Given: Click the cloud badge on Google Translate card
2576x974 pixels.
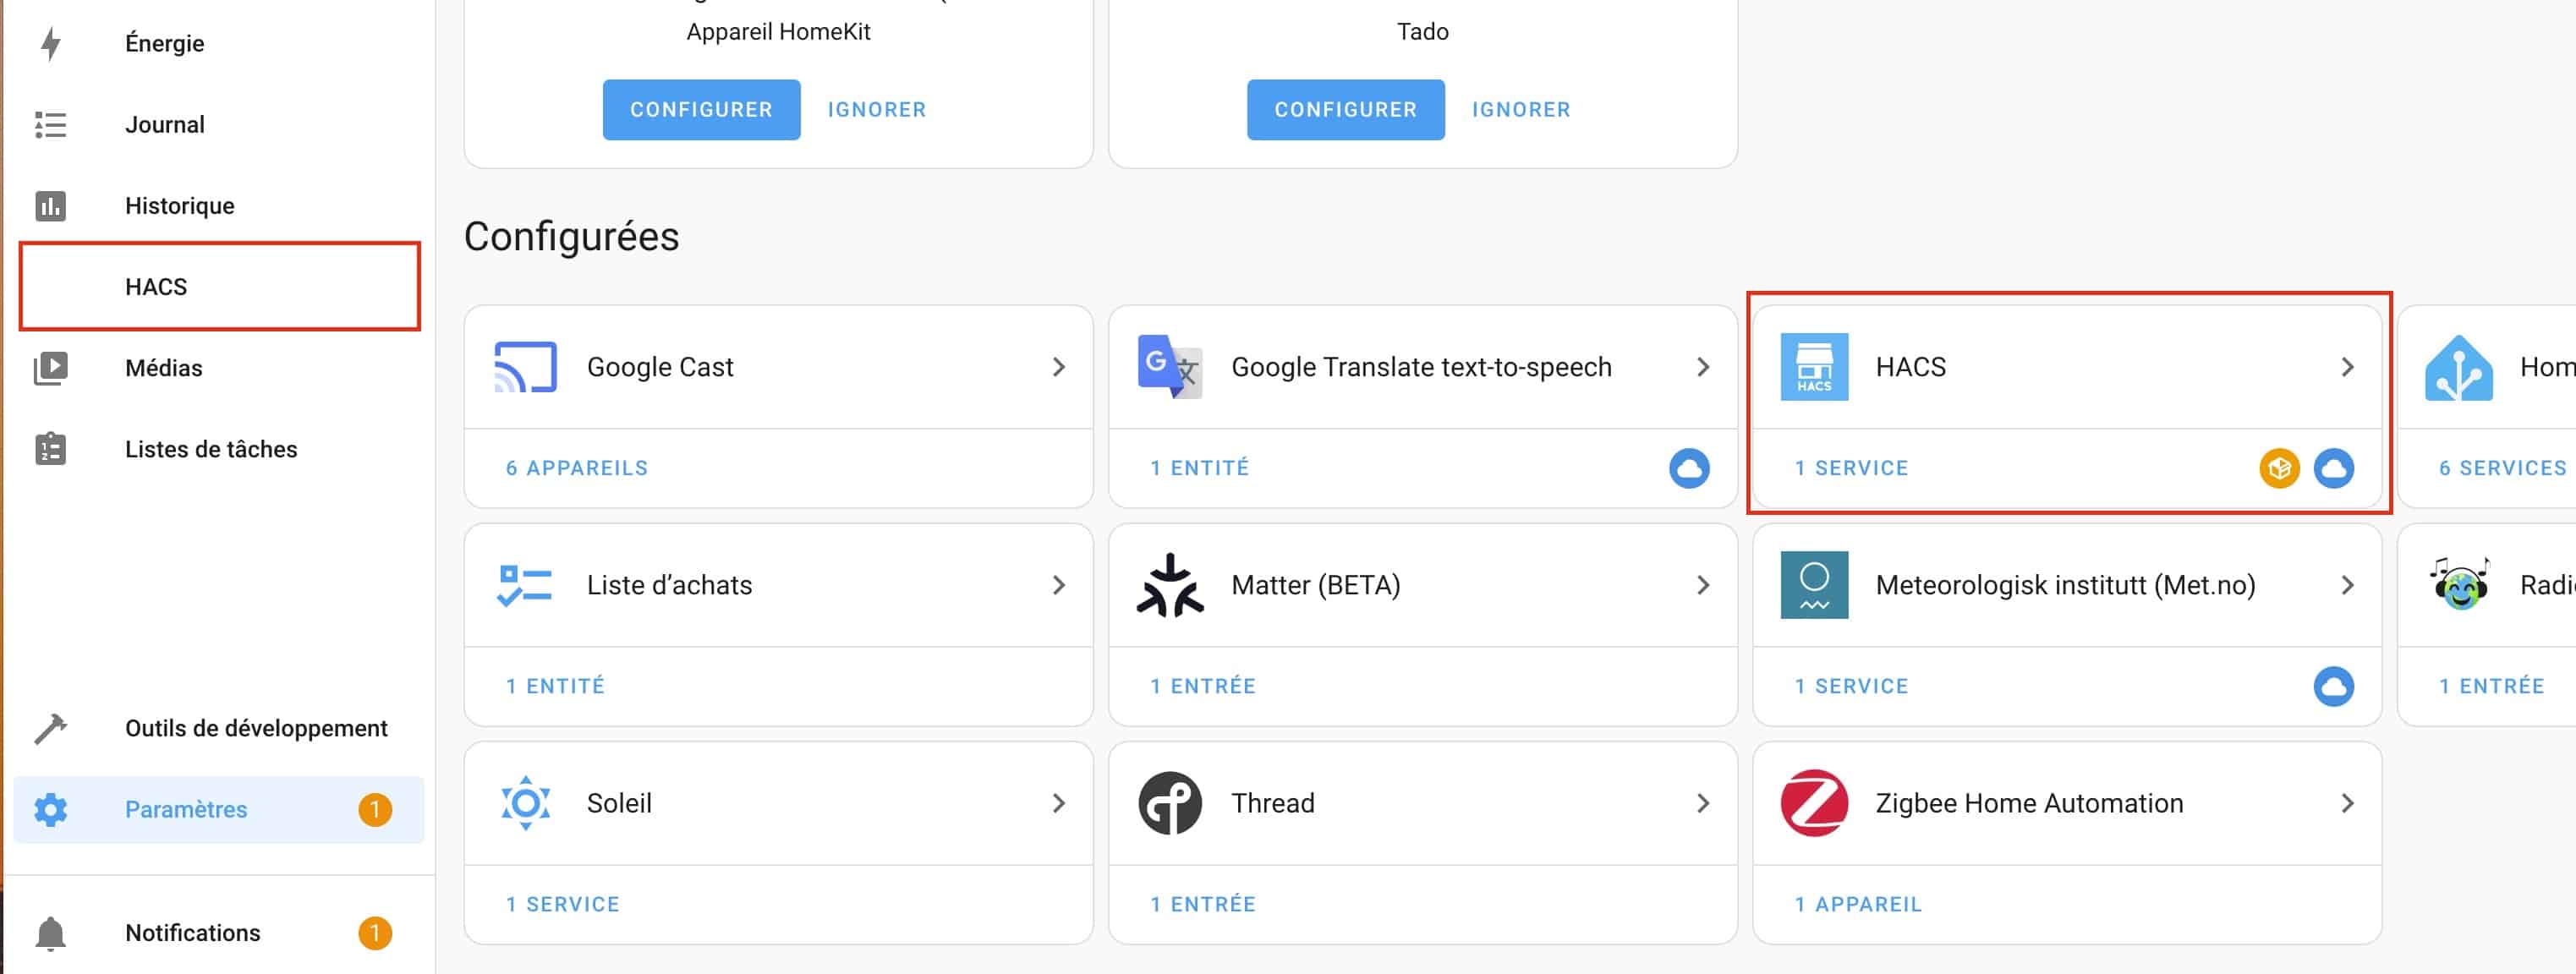Looking at the screenshot, I should (1689, 468).
